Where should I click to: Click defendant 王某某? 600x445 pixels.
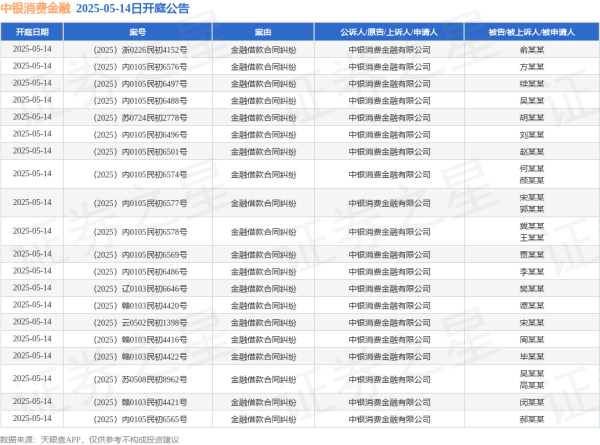point(532,238)
